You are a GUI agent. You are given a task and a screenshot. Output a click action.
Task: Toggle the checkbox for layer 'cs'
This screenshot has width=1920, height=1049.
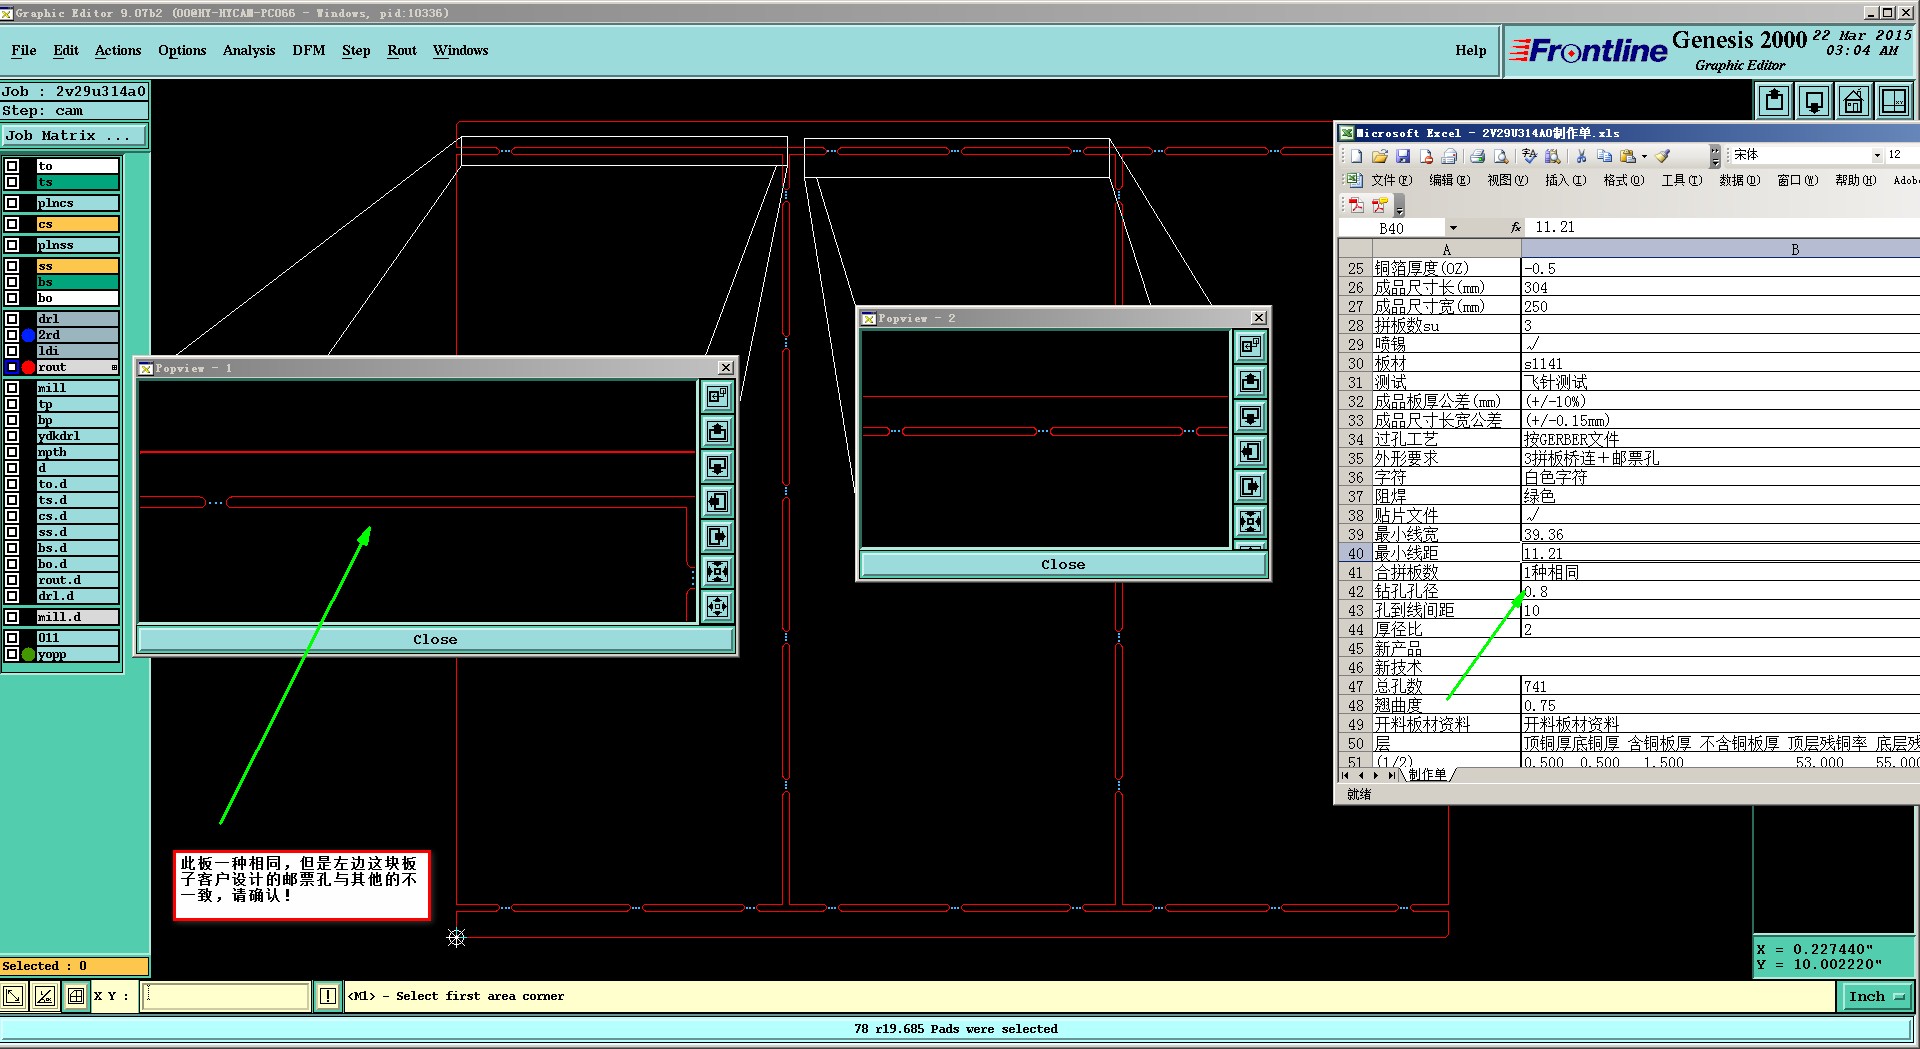tap(12, 224)
